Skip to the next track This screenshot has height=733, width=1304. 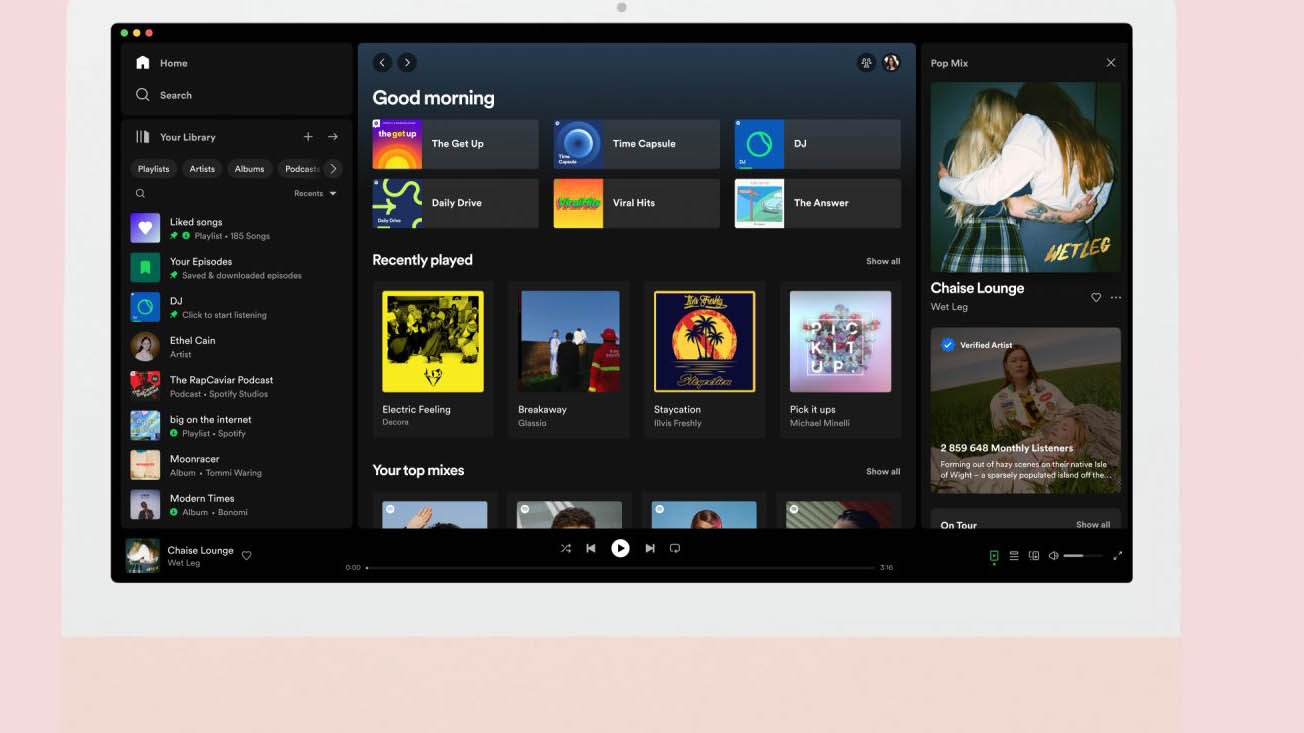[650, 548]
